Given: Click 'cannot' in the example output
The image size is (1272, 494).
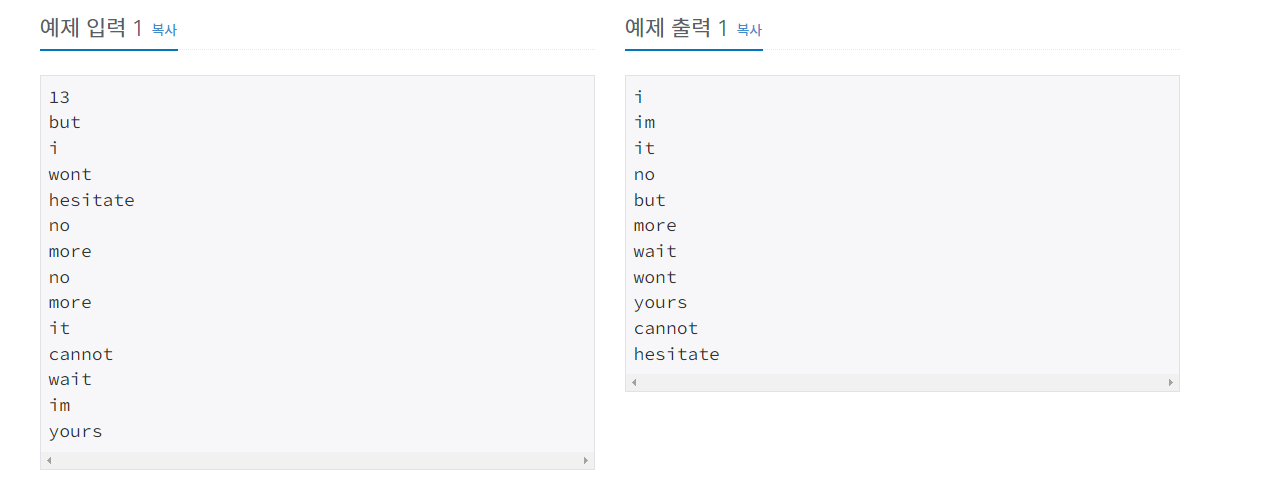Looking at the screenshot, I should (x=666, y=328).
